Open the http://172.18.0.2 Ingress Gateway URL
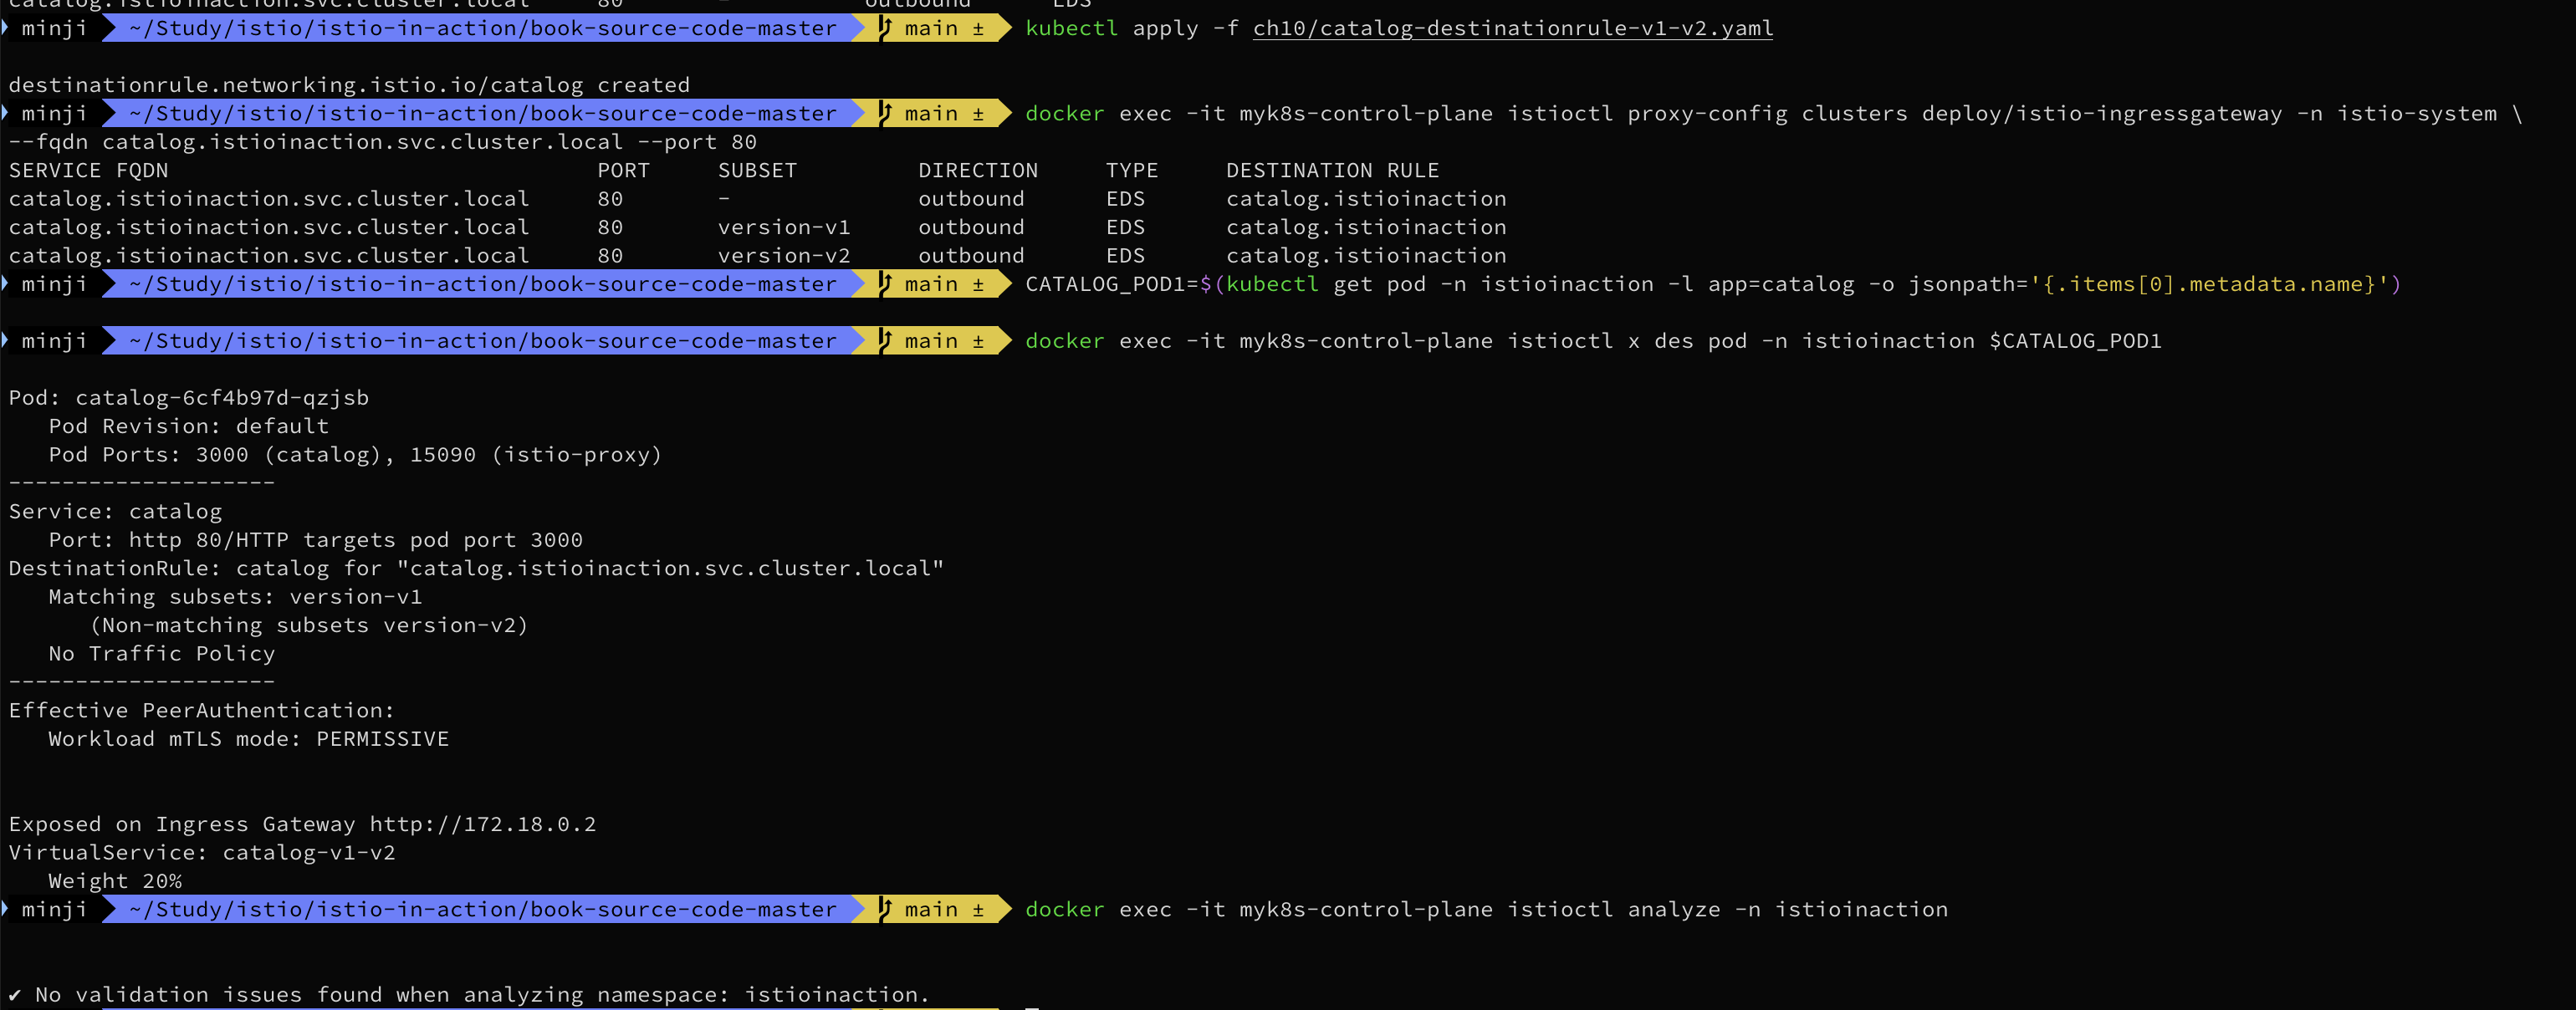2576x1010 pixels. click(482, 824)
